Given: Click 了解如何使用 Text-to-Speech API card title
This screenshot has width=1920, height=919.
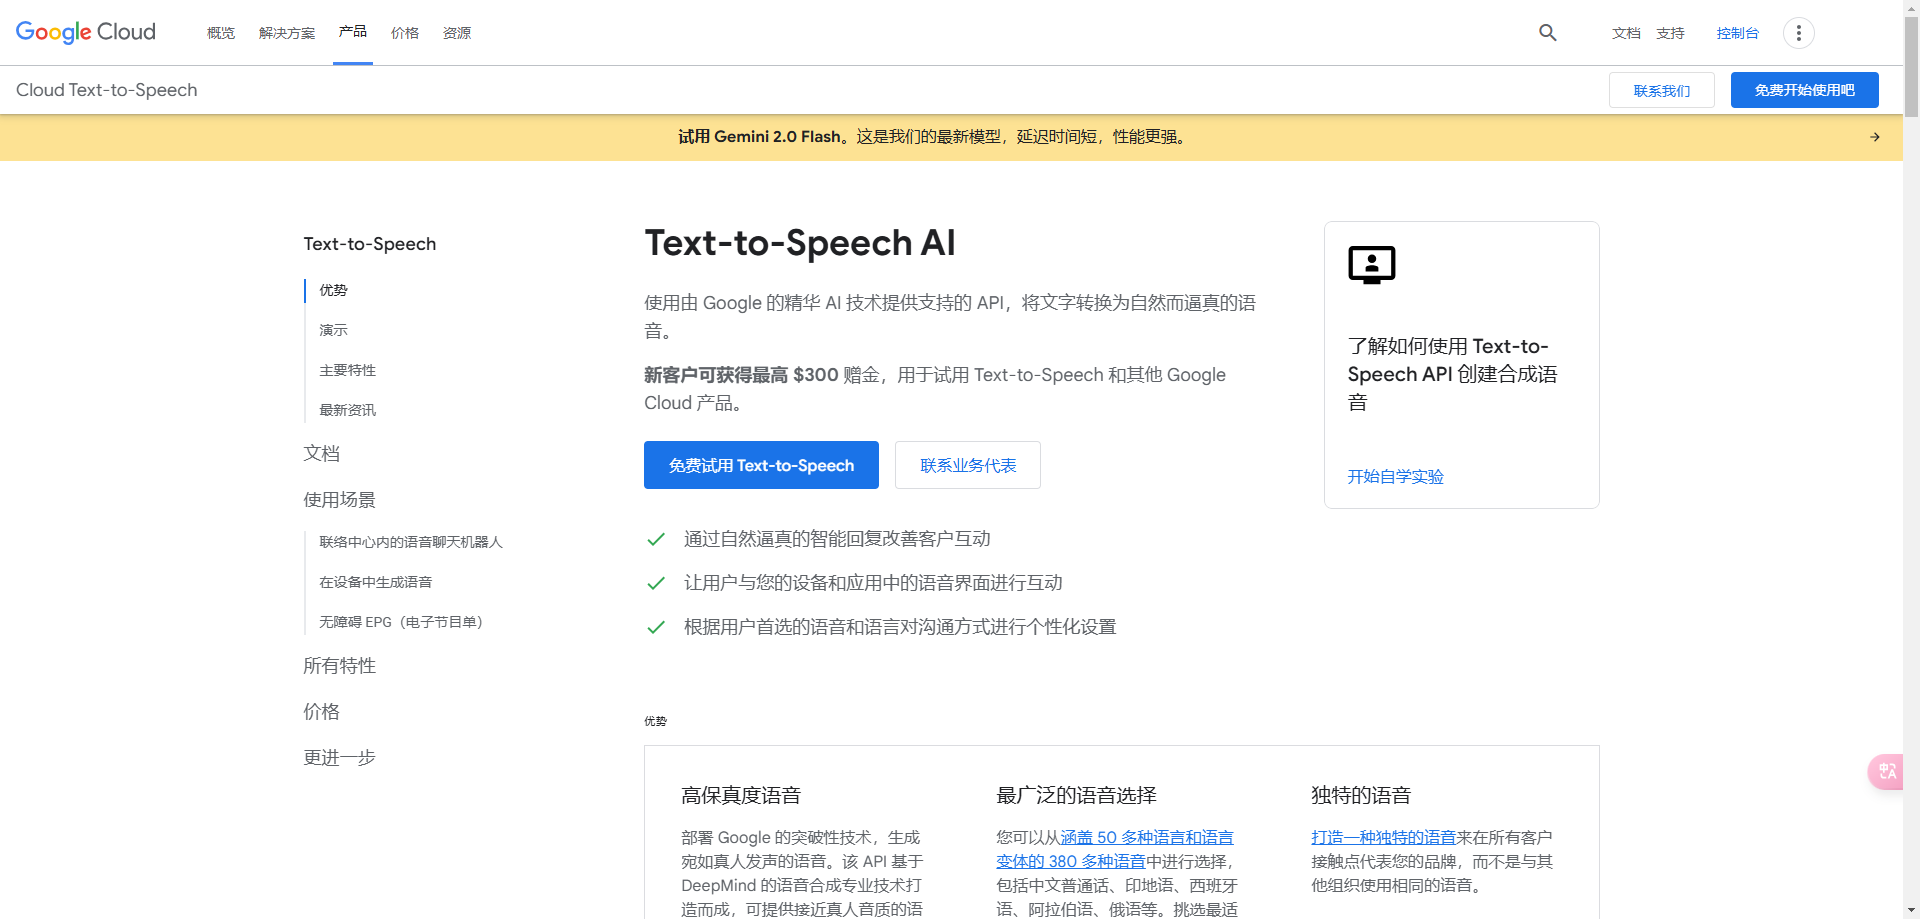Looking at the screenshot, I should tap(1452, 374).
